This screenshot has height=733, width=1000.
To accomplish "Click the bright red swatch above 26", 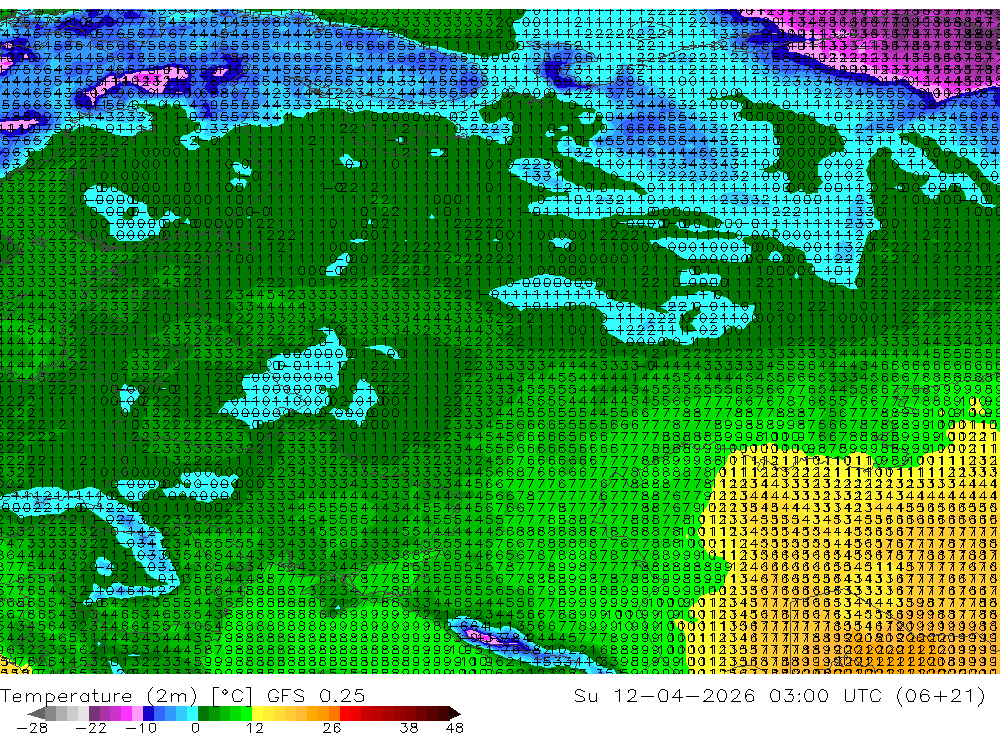I will pos(345,713).
